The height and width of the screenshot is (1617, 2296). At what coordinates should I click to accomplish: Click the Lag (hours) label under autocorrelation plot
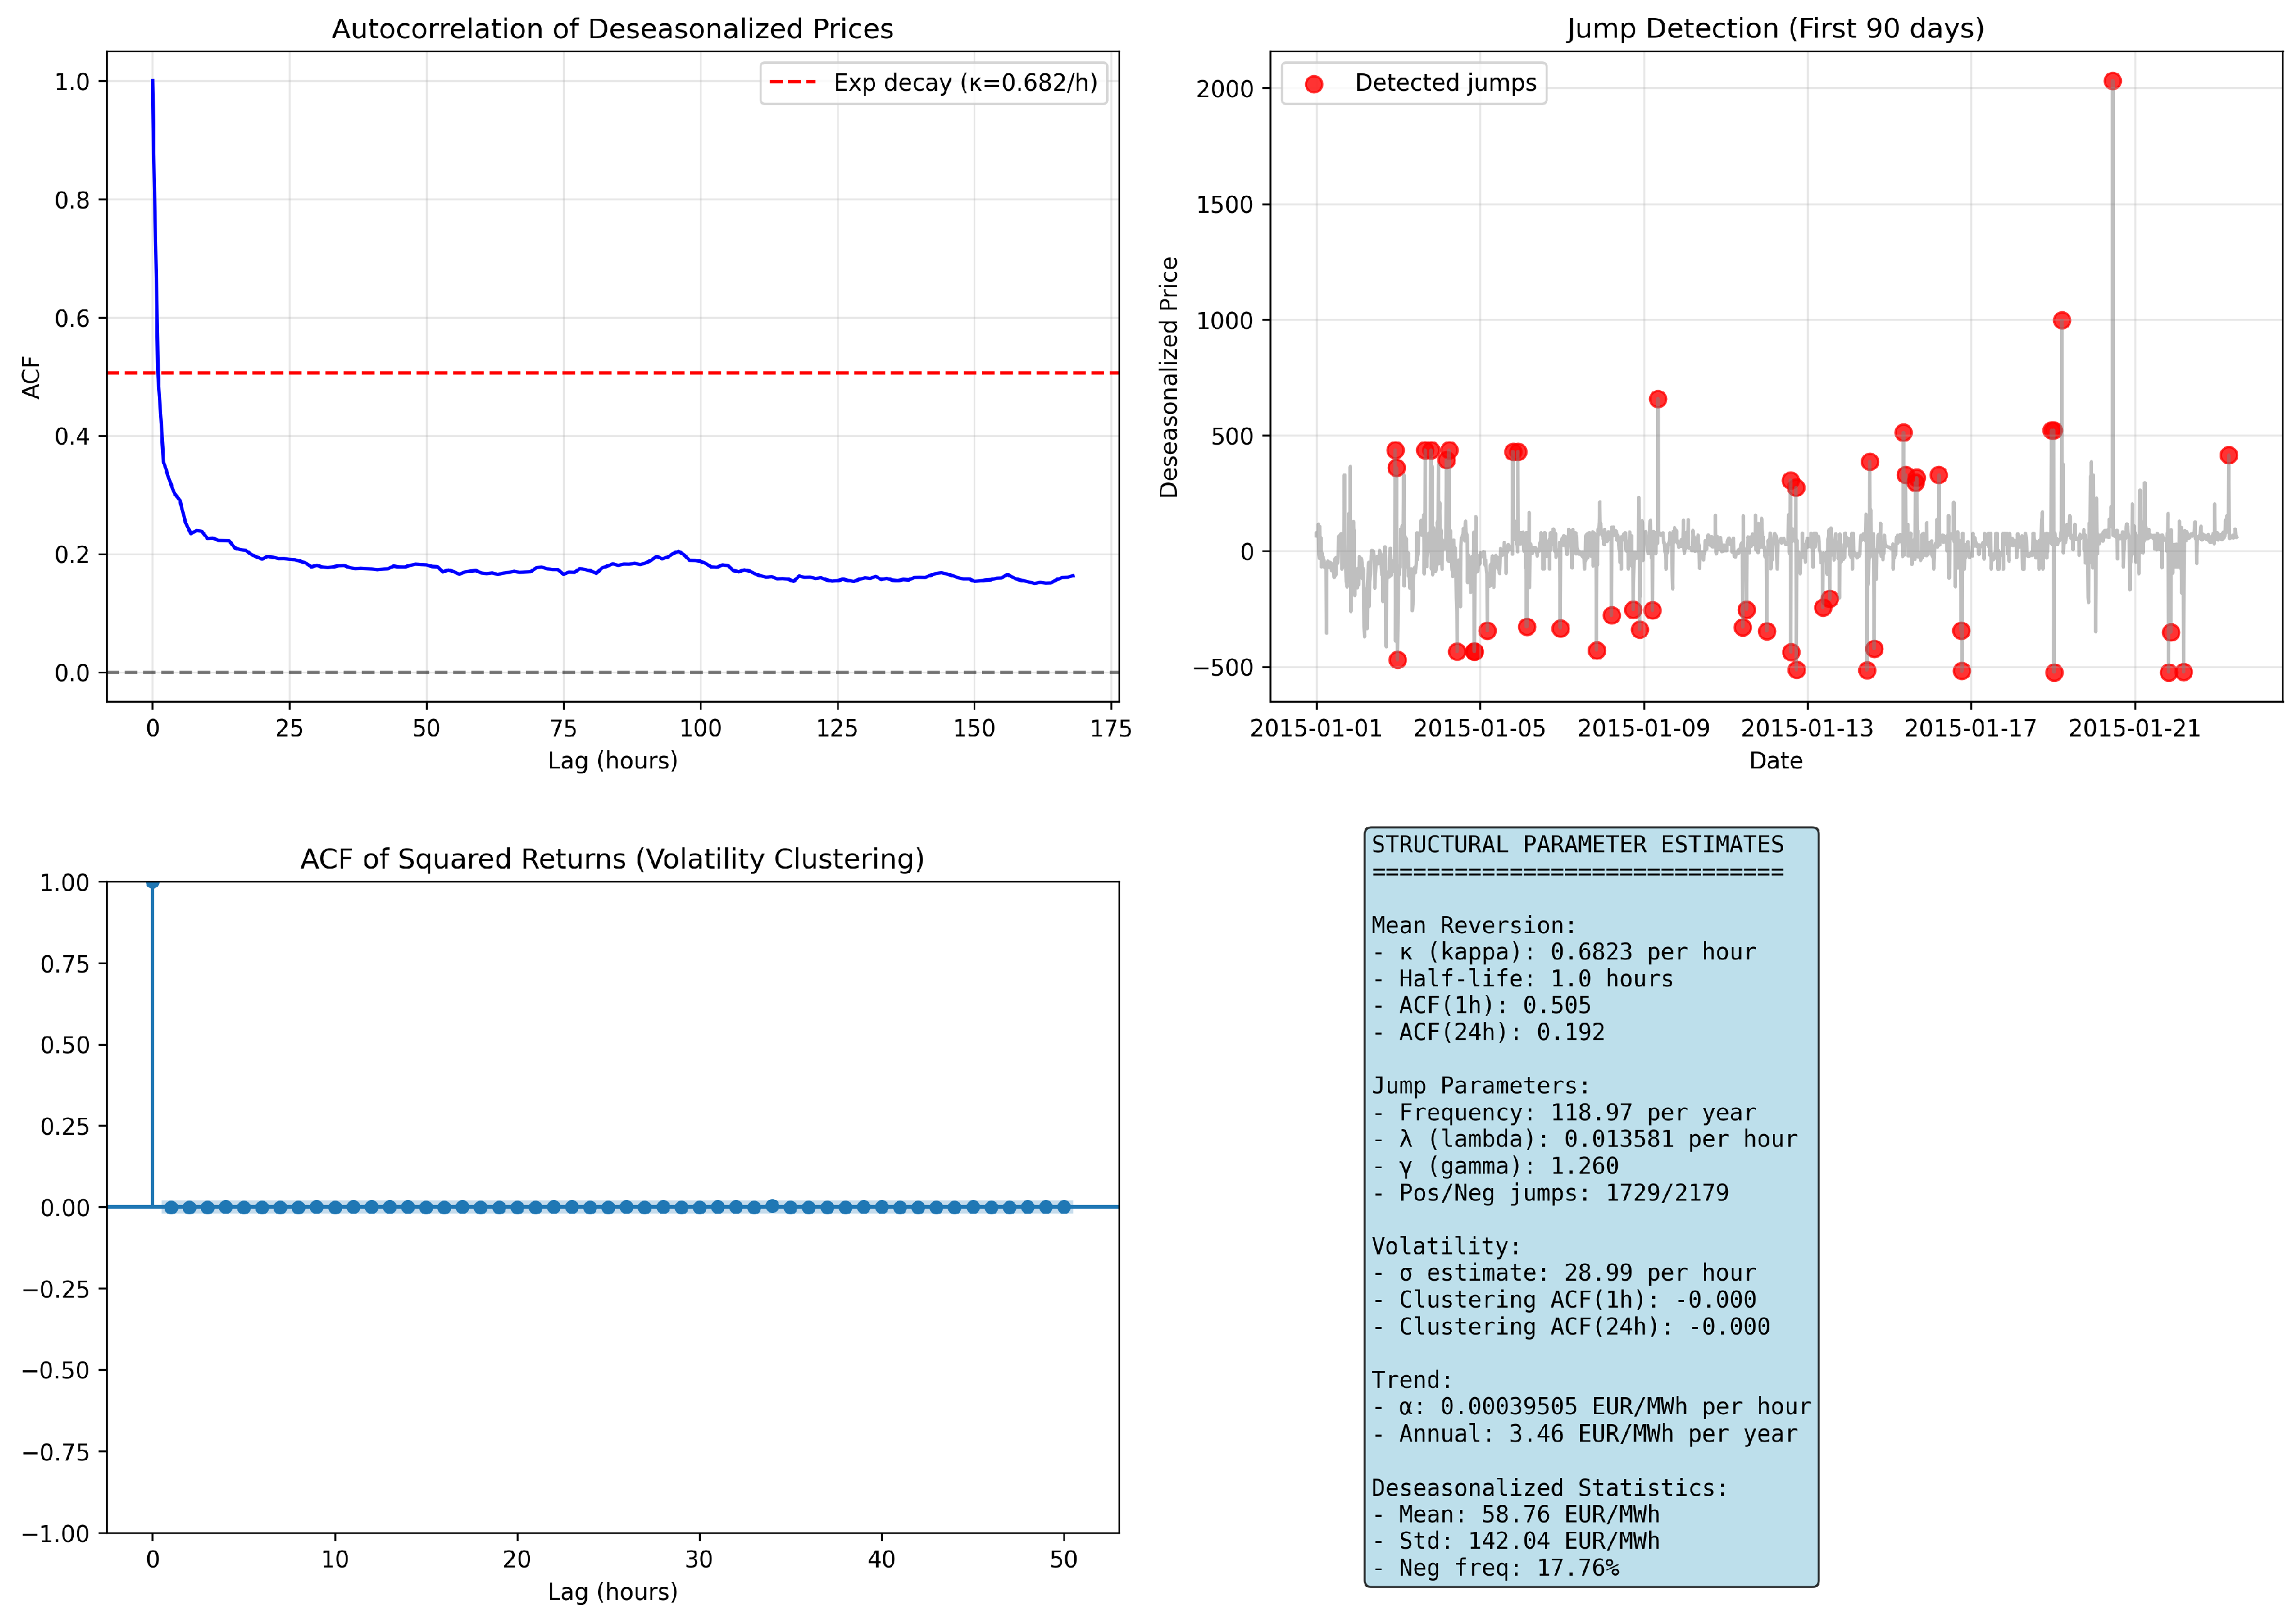(x=612, y=761)
